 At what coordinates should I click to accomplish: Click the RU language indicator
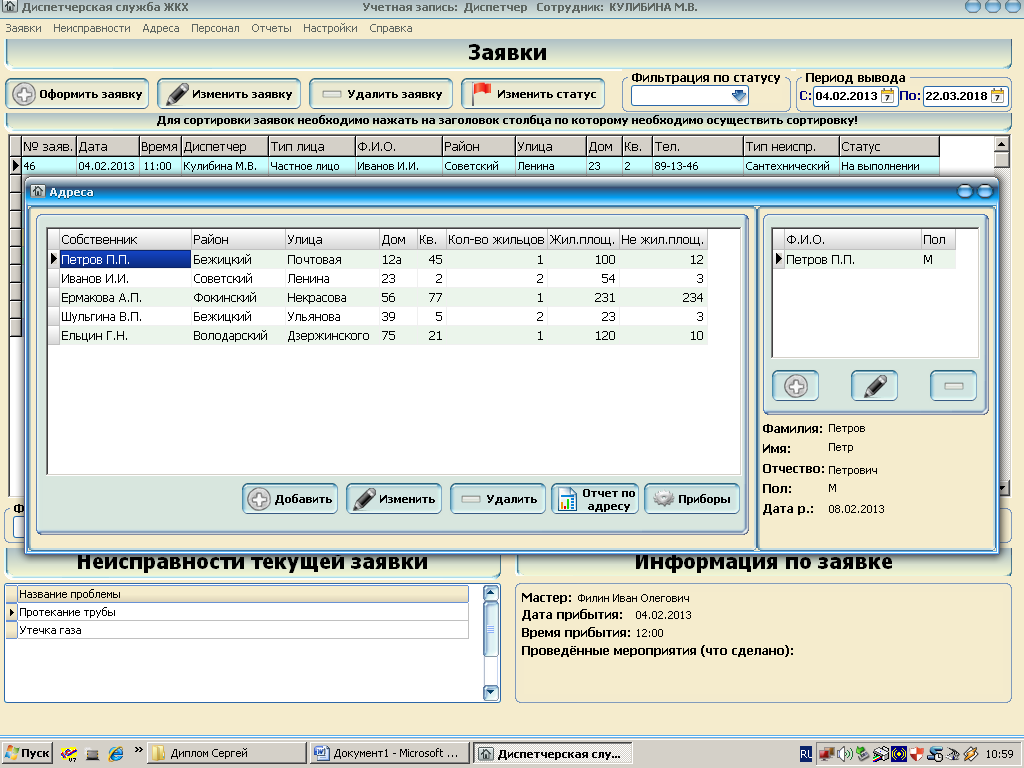click(x=806, y=754)
